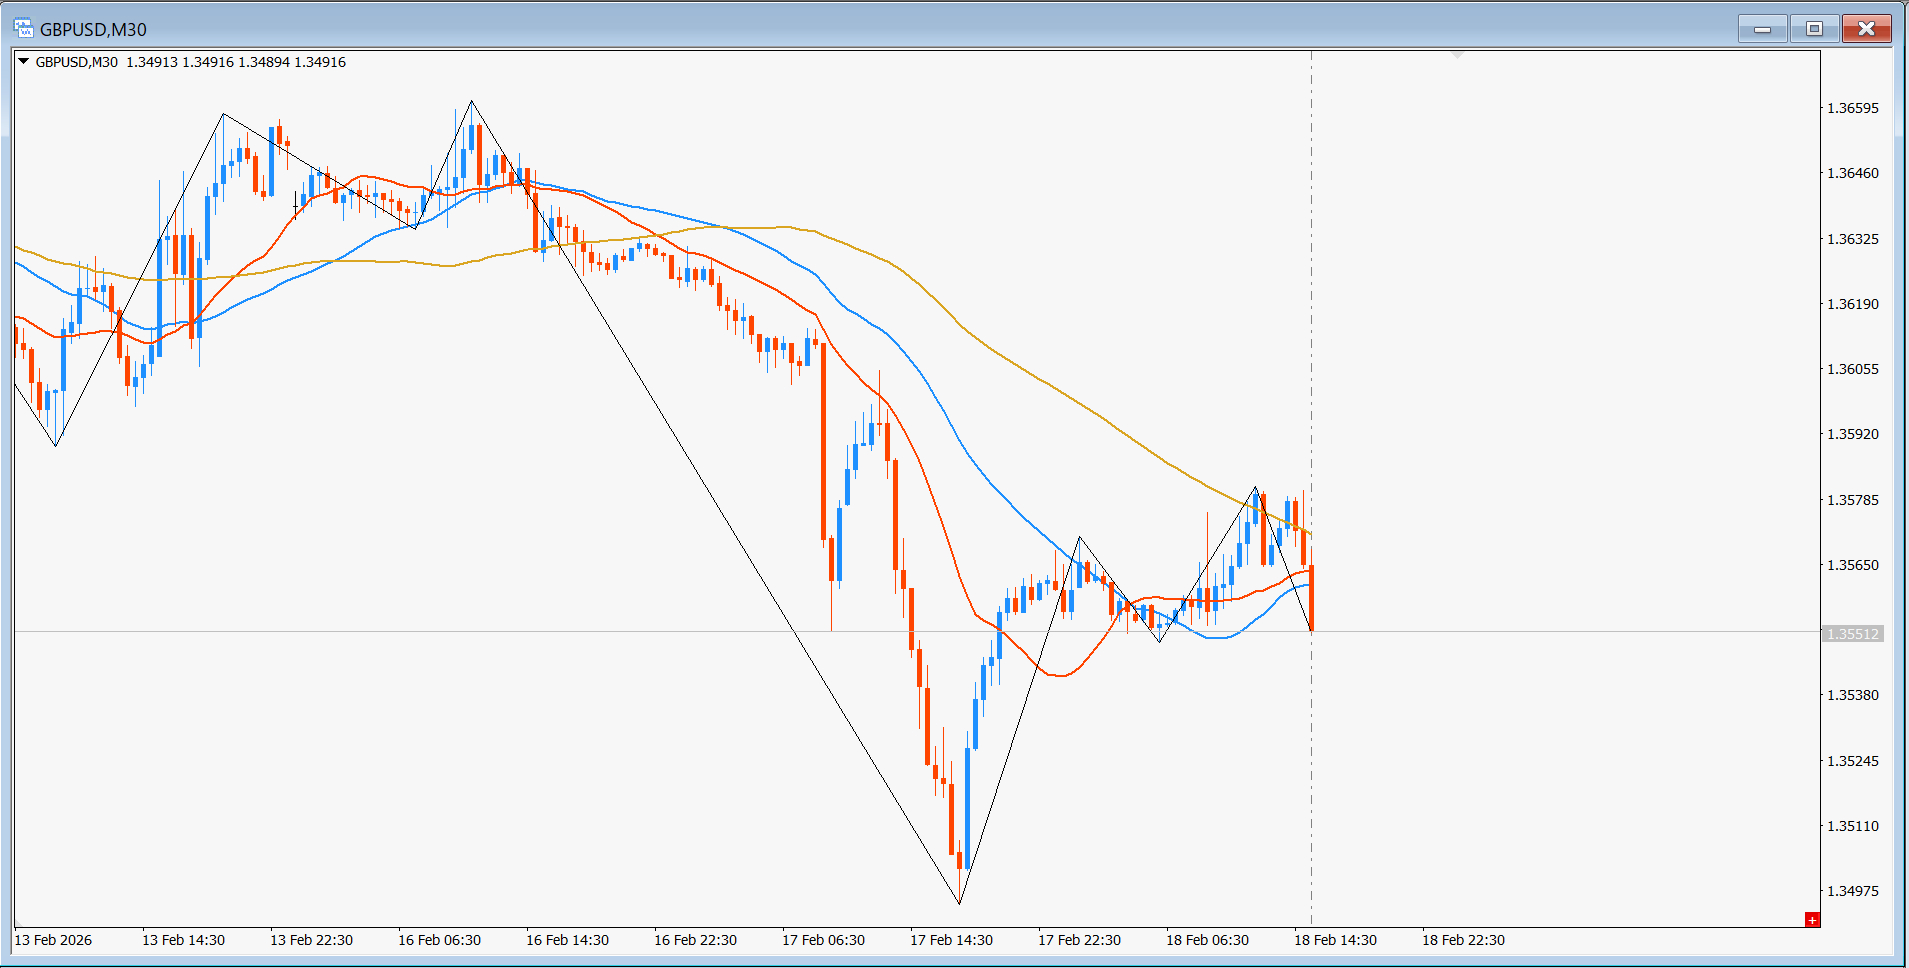Close the GBPUSD,M30 chart window
This screenshot has height=968, width=1909.
point(1866,29)
